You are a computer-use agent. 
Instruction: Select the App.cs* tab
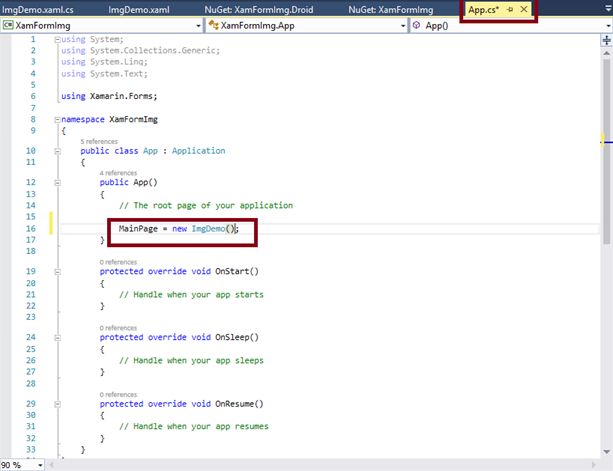[484, 9]
